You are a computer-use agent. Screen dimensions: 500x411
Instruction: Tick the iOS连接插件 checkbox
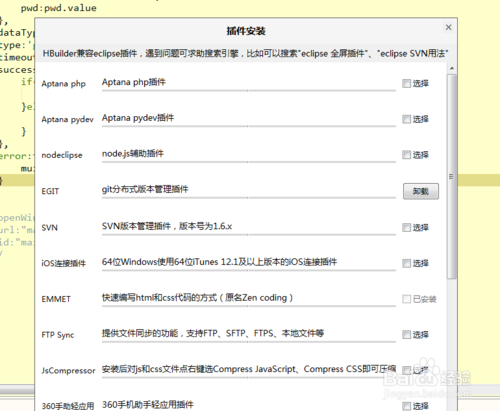pos(406,263)
